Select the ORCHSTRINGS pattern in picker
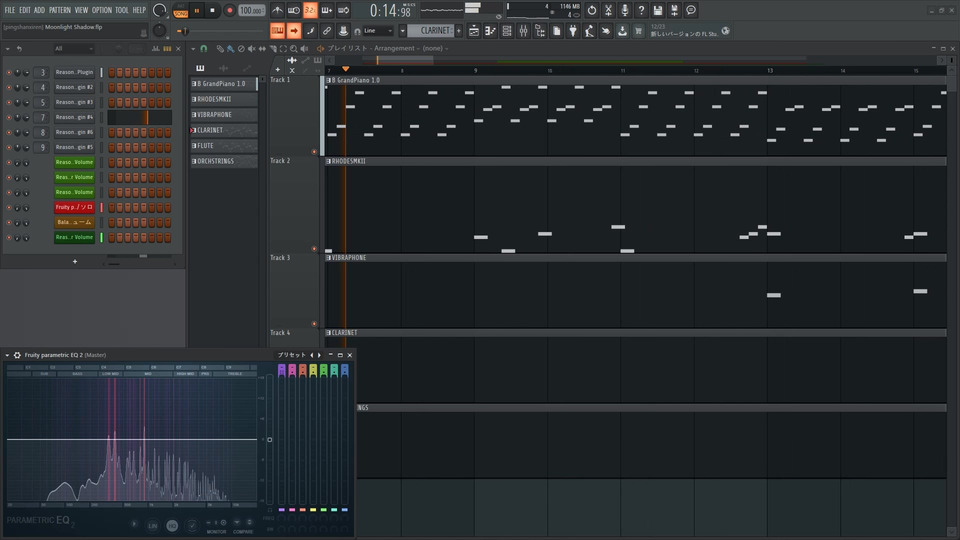 click(224, 161)
